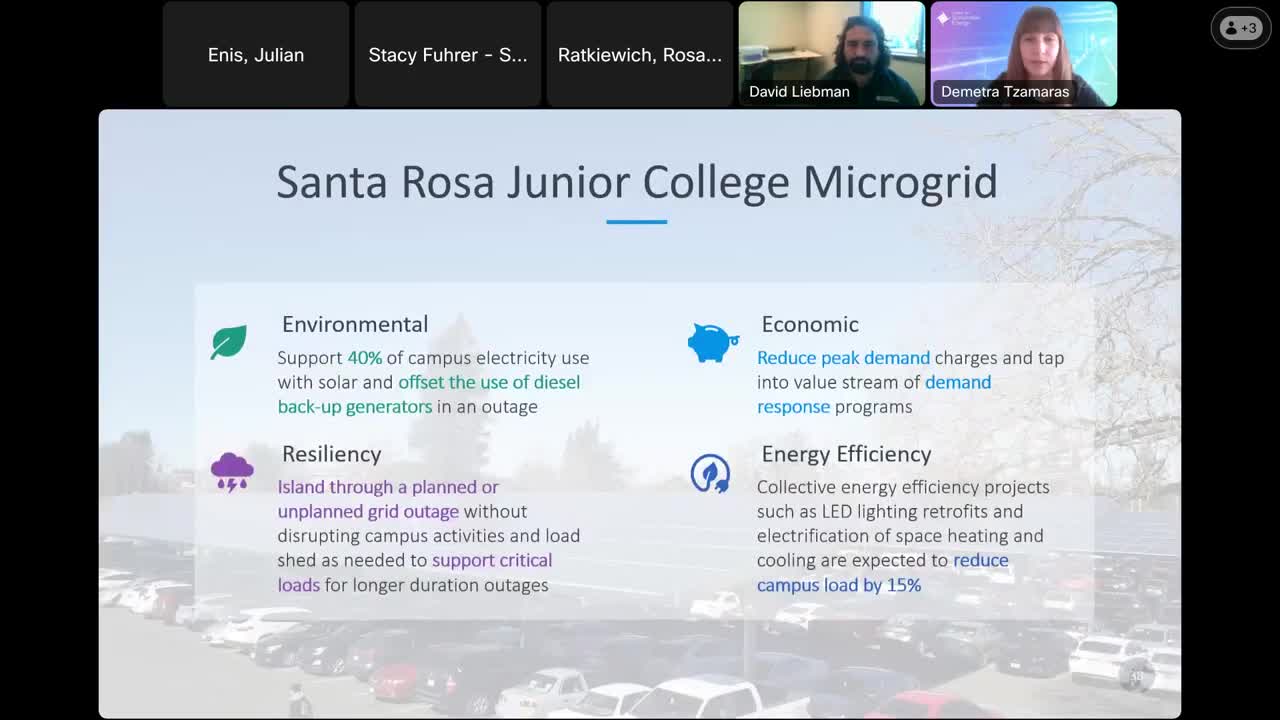Select the coin slot on the piggy bank icon
Image resolution: width=1280 pixels, height=720 pixels.
click(x=713, y=329)
